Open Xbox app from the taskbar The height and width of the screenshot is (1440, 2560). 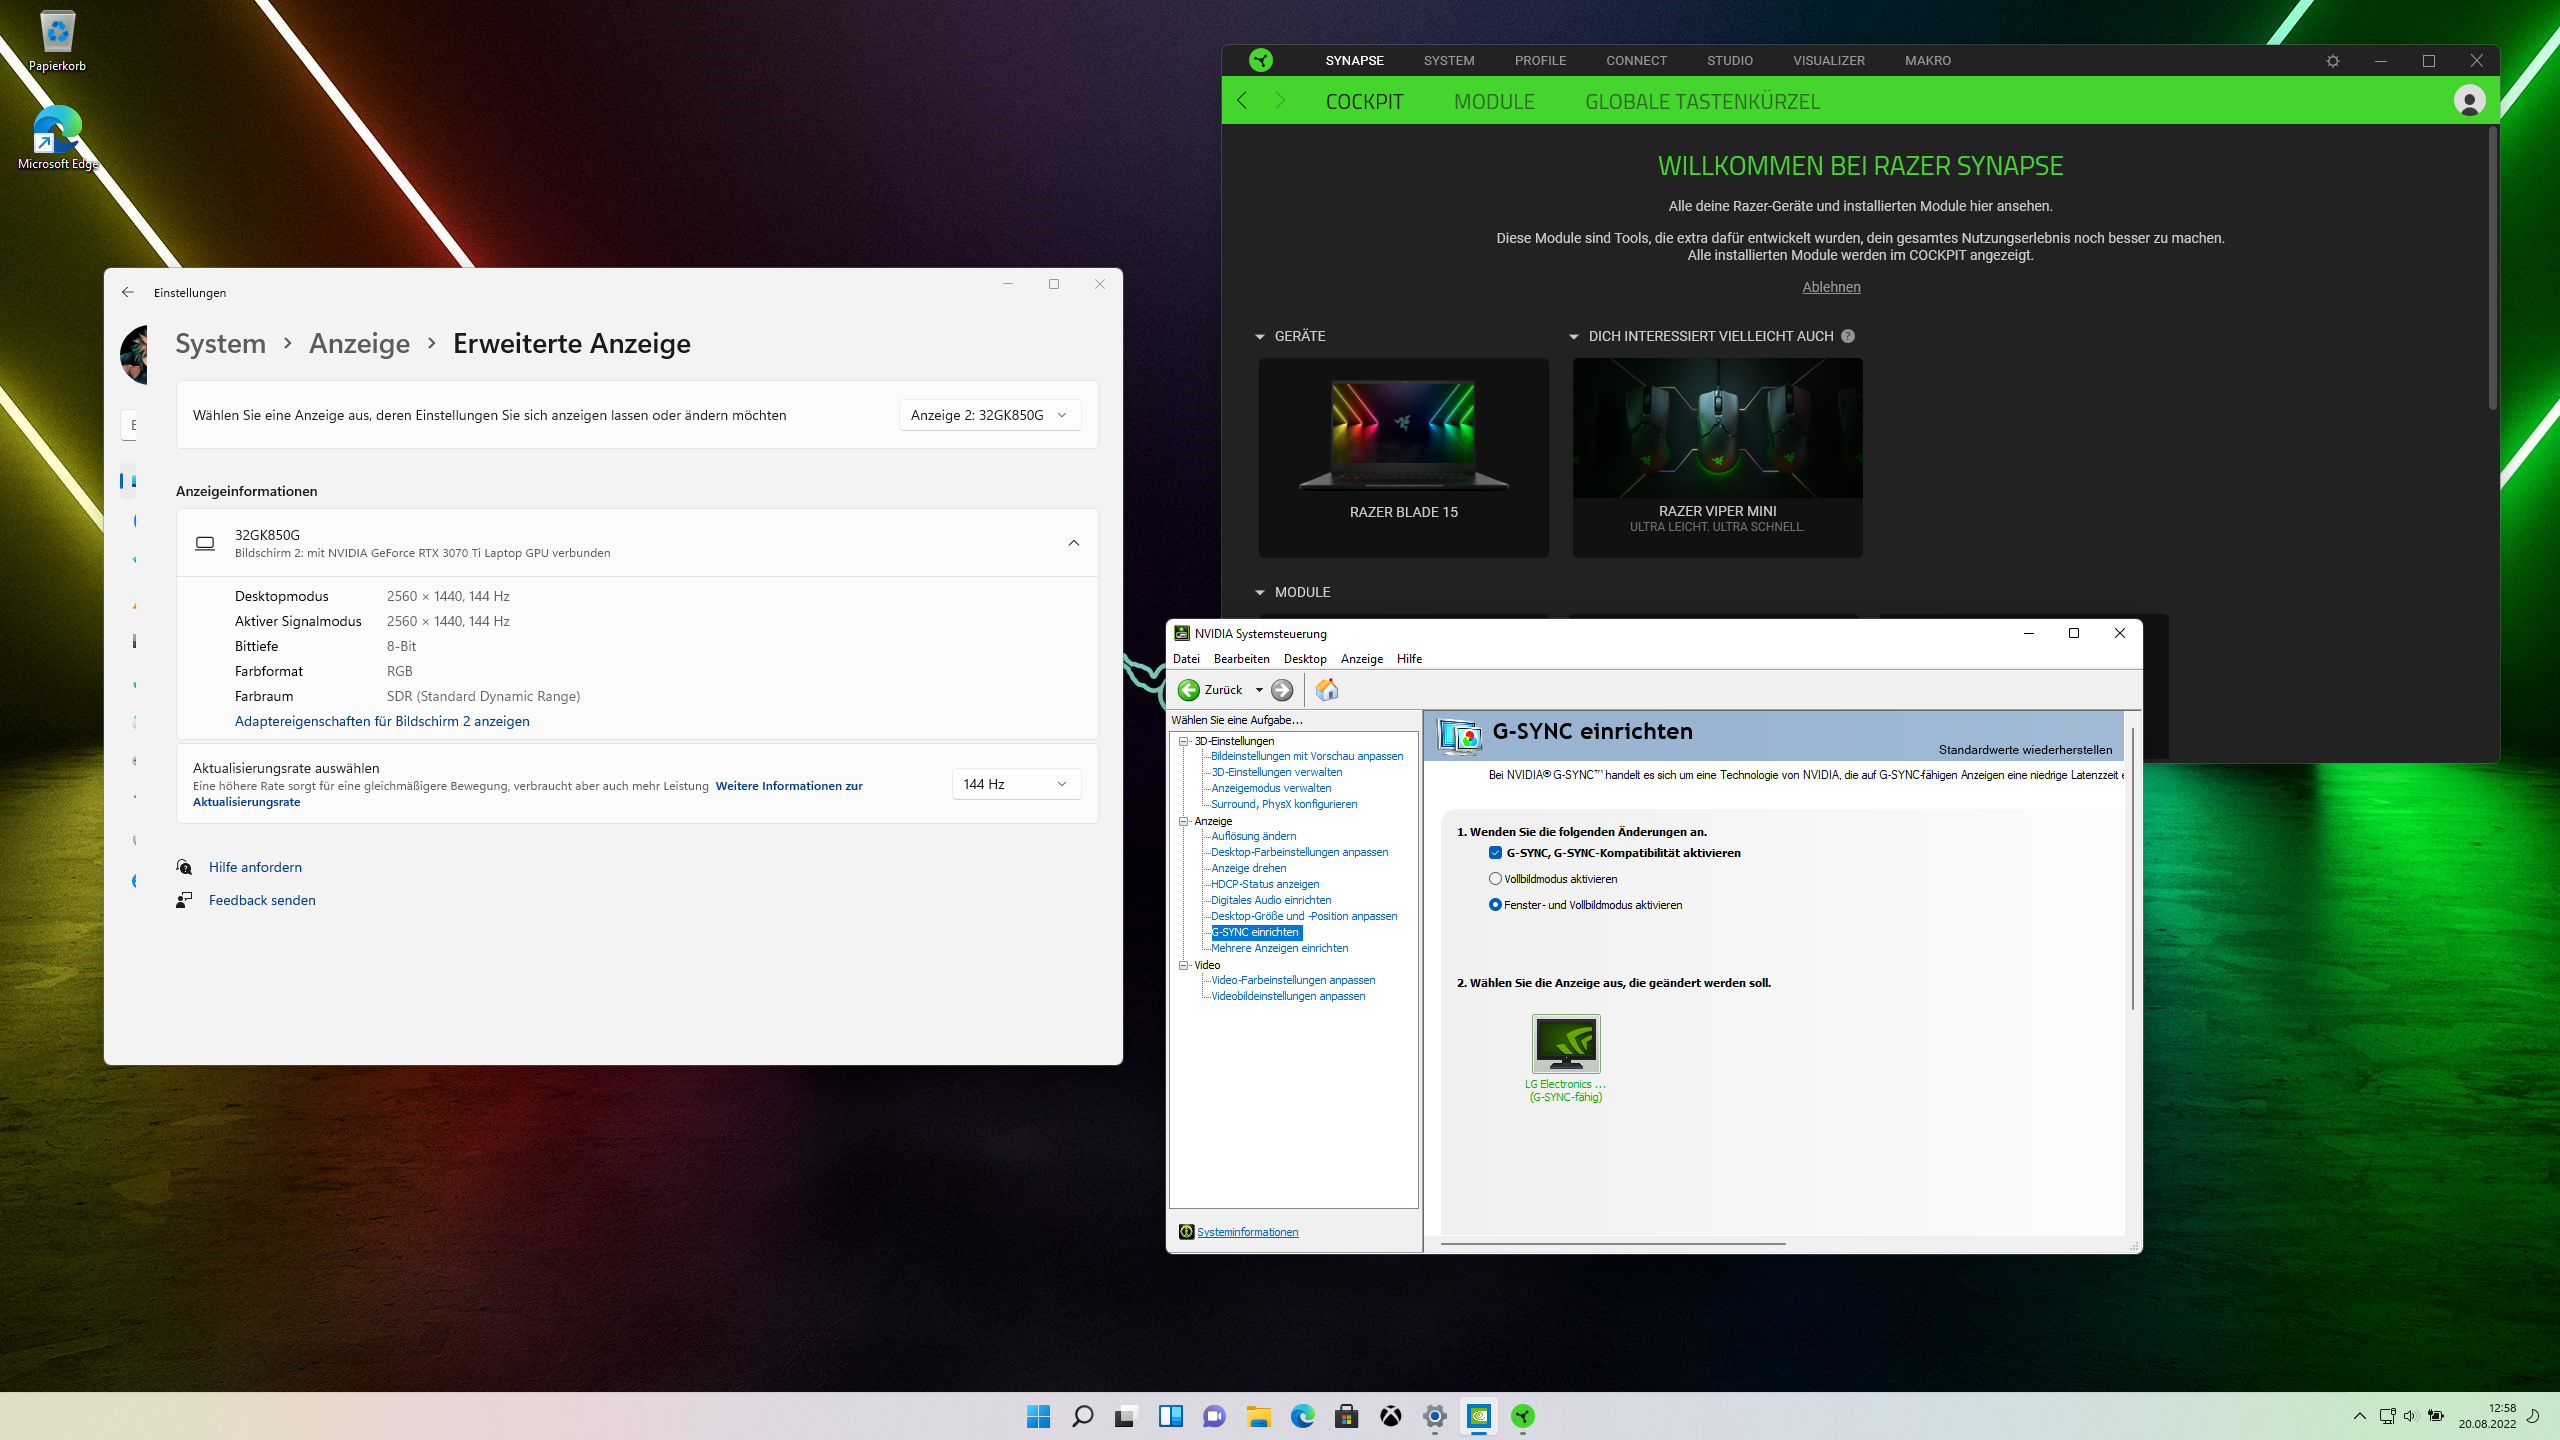[x=1390, y=1416]
